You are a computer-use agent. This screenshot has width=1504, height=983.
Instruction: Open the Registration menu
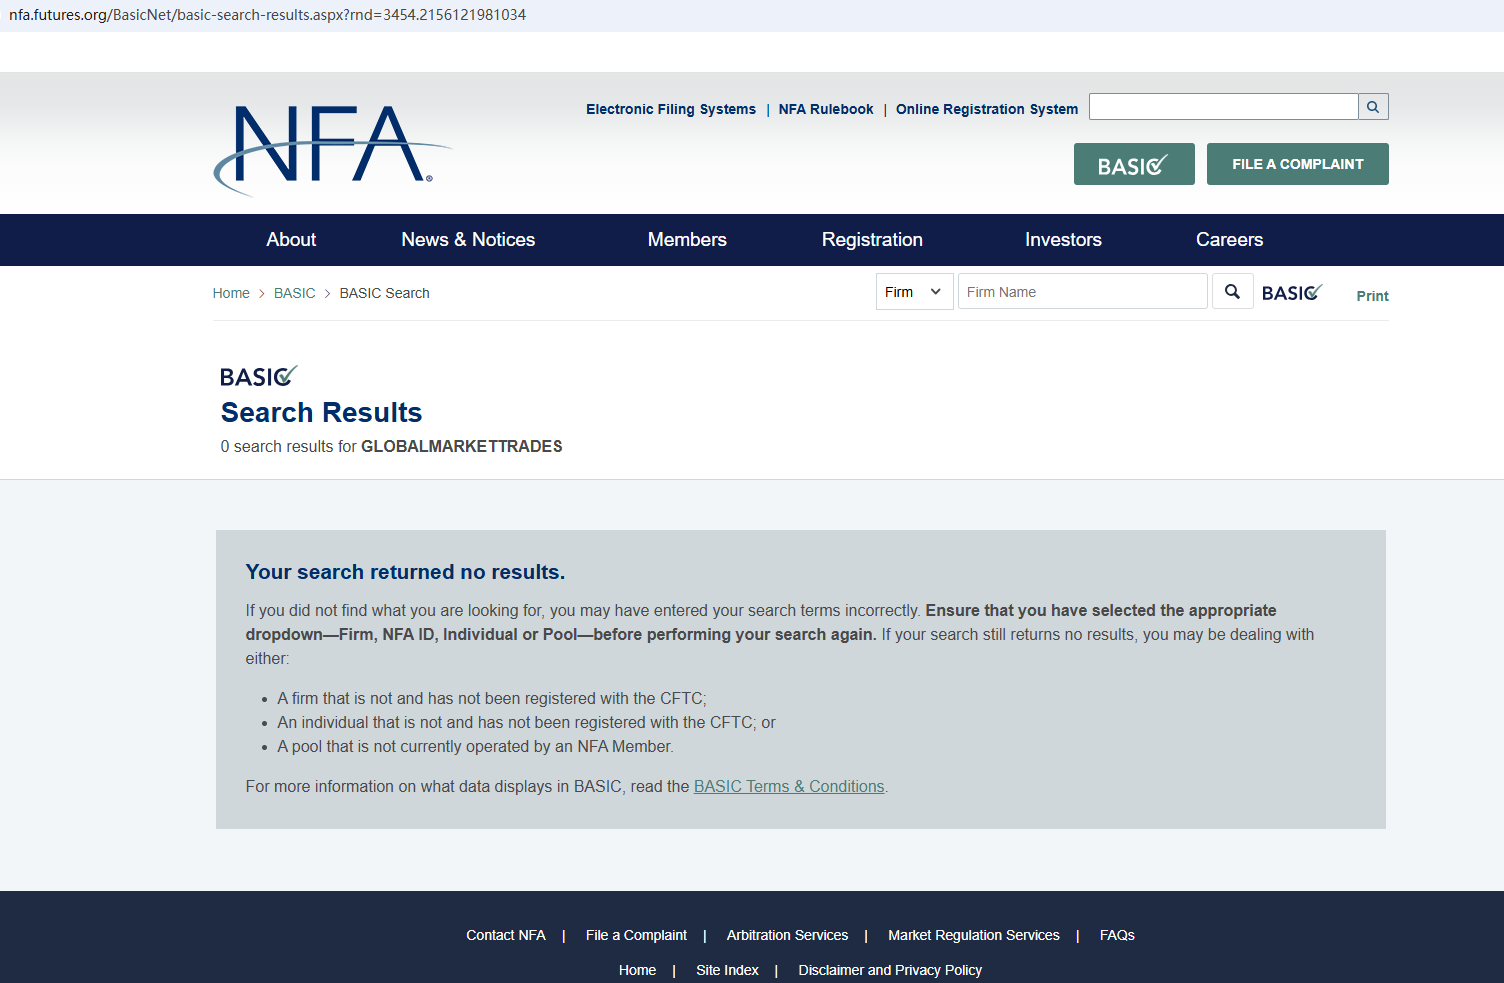[872, 240]
